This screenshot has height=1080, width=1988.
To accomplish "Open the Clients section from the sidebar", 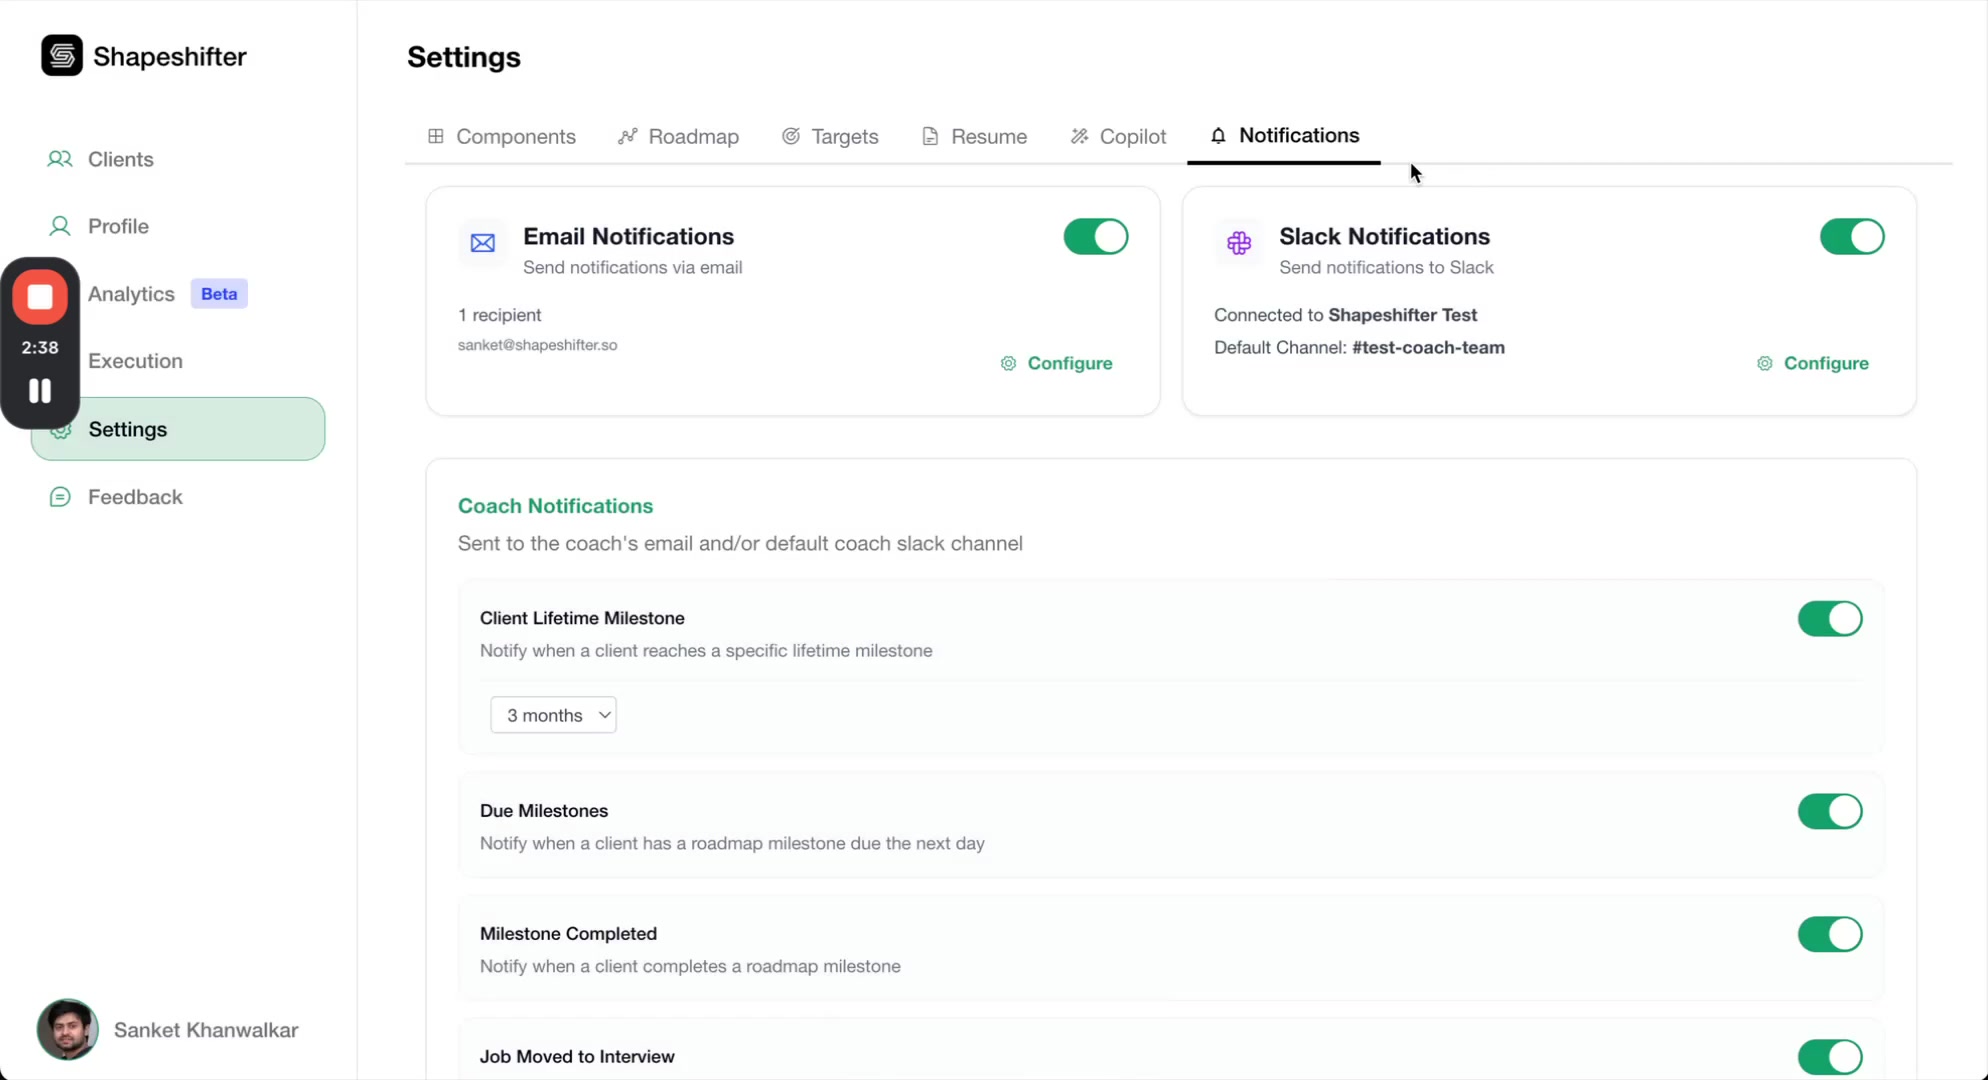I will coord(121,159).
